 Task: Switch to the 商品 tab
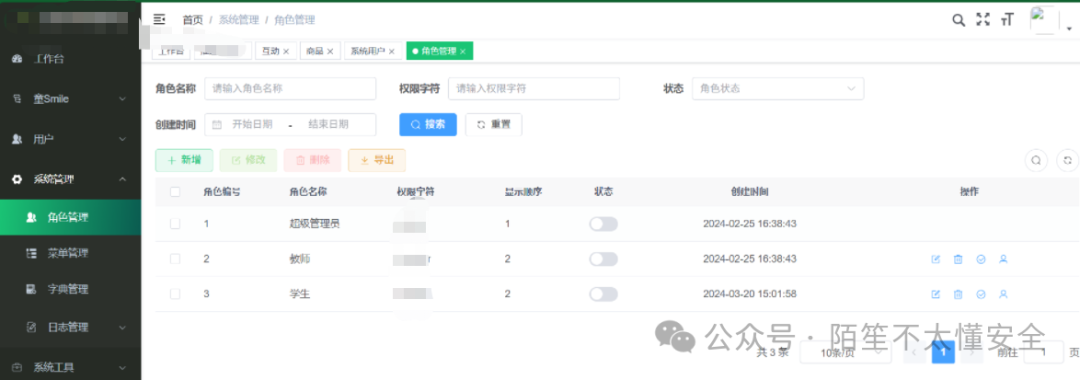(315, 51)
